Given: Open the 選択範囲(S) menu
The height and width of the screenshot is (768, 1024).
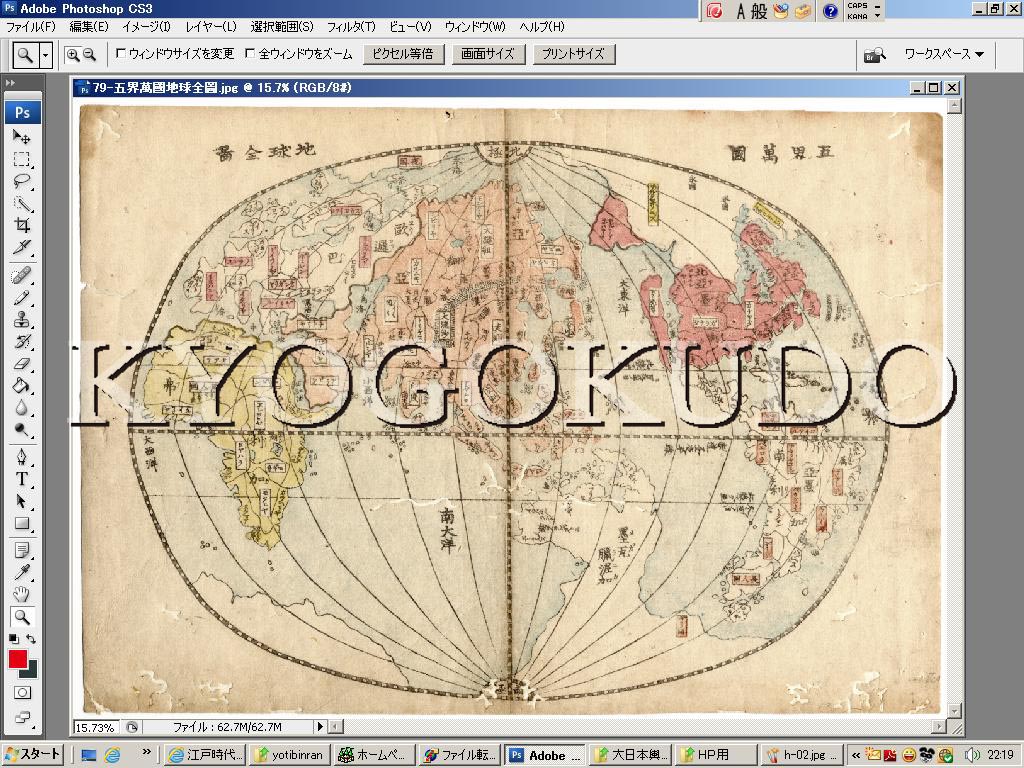Looking at the screenshot, I should tap(282, 27).
